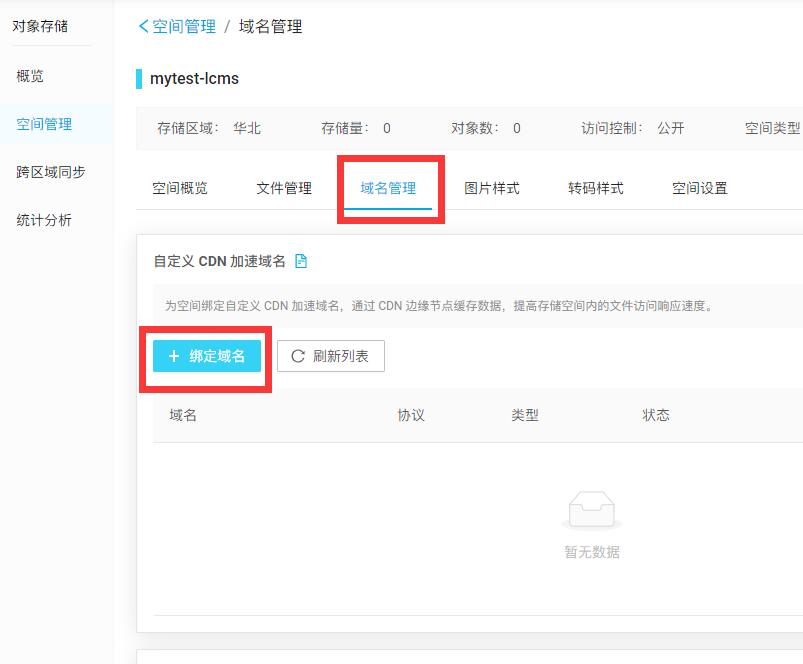The width and height of the screenshot is (803, 664).
Task: Go to the 图片样式 tab
Action: pos(492,188)
